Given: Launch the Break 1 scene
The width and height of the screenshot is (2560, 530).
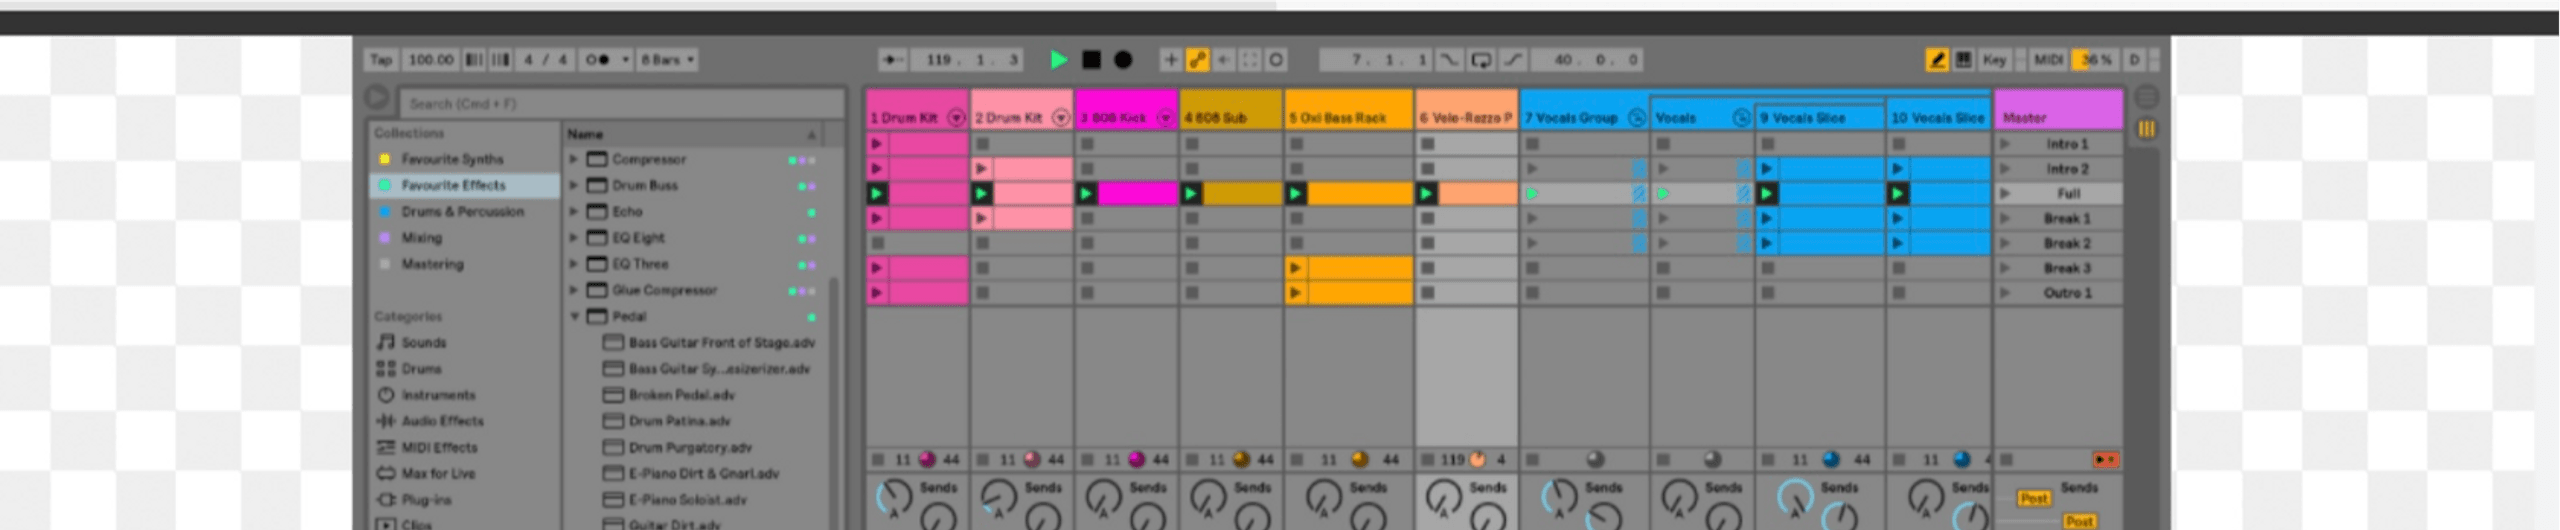Looking at the screenshot, I should click(2005, 218).
